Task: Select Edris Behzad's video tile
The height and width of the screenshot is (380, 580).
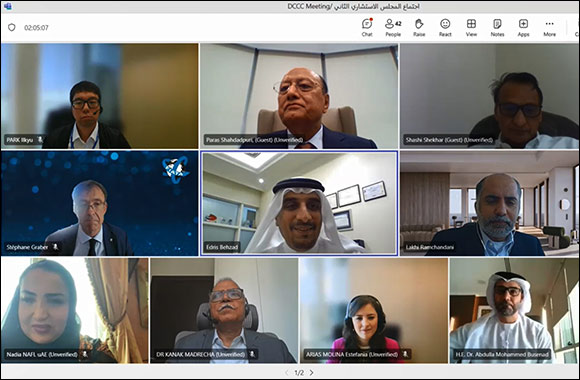Action: (299, 203)
